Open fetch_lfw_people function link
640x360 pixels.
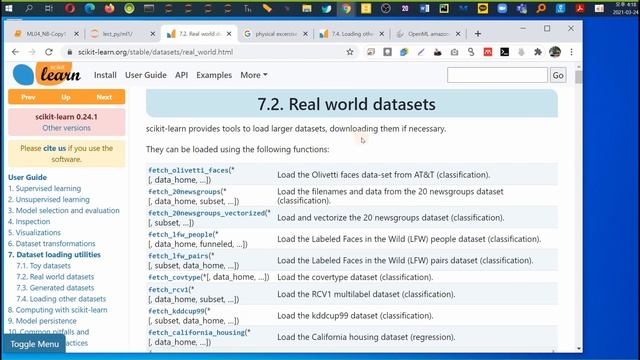tap(180, 234)
